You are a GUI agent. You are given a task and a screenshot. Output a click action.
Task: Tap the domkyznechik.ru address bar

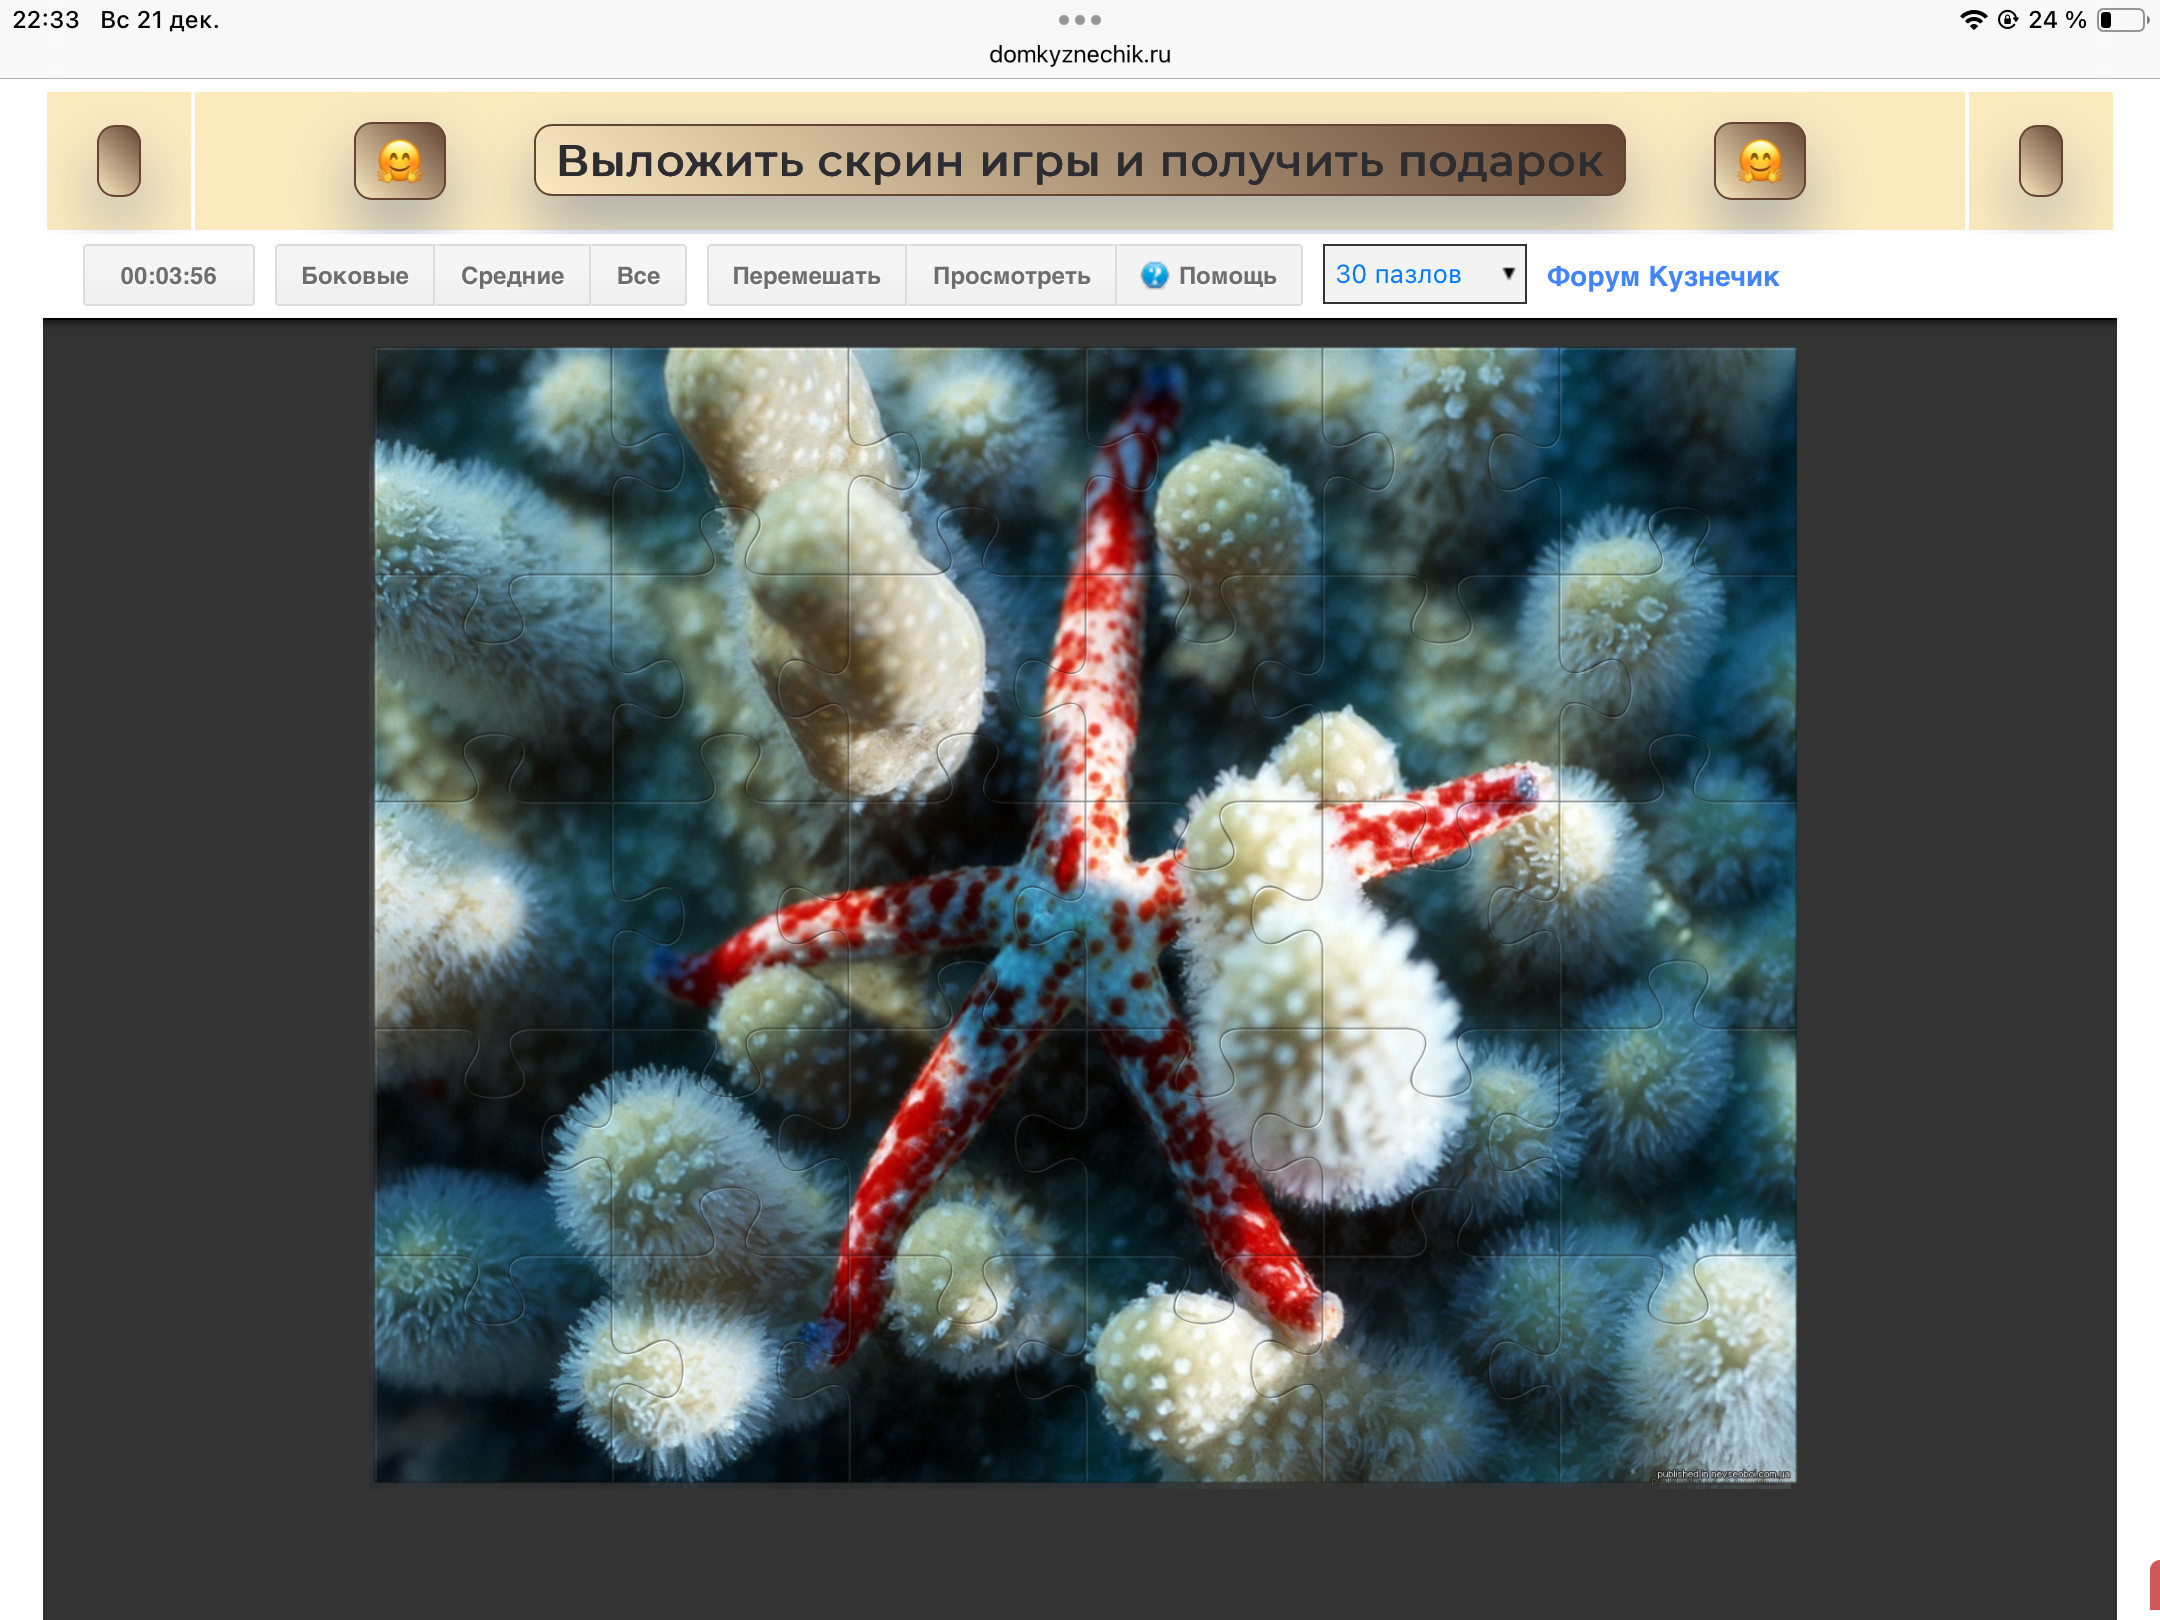(x=1079, y=55)
